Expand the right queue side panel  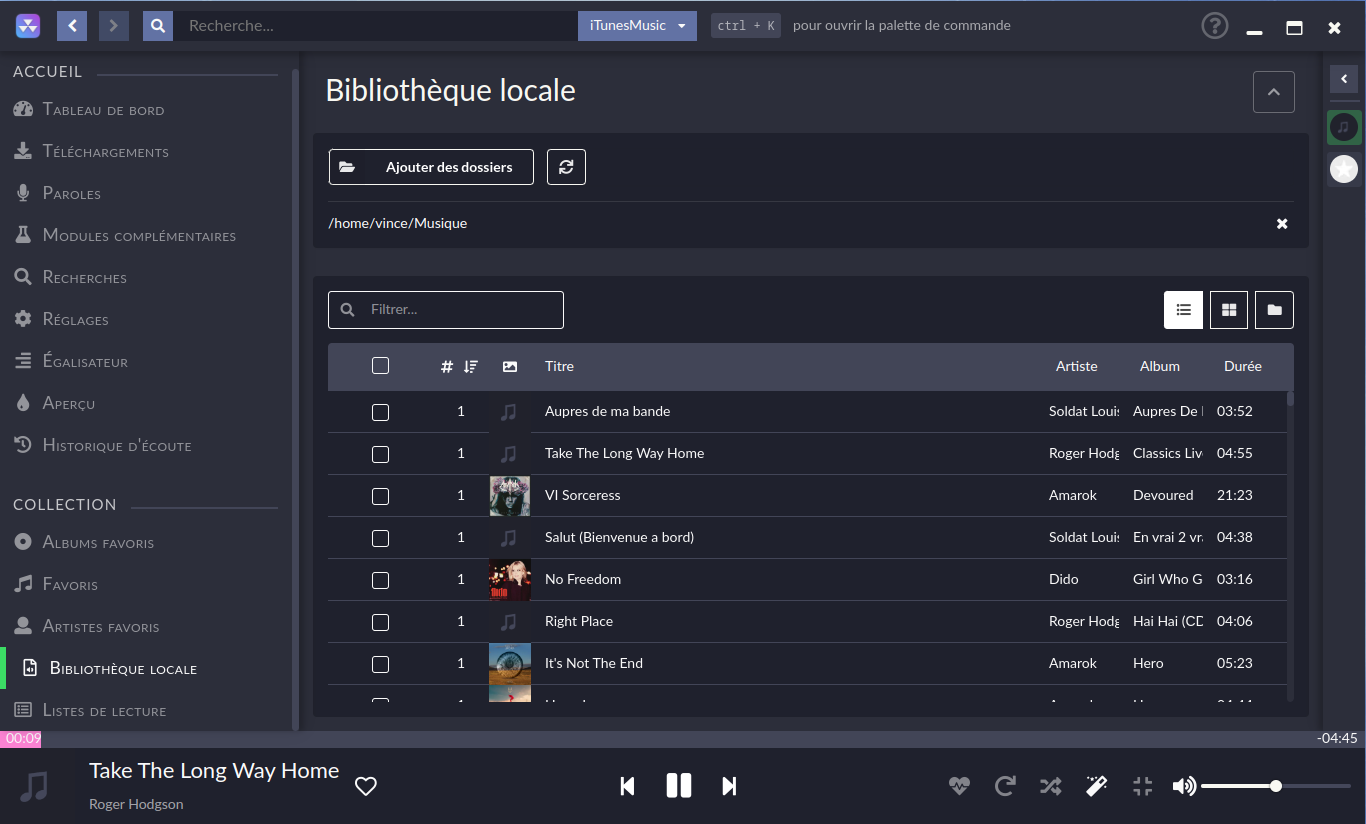(x=1344, y=79)
